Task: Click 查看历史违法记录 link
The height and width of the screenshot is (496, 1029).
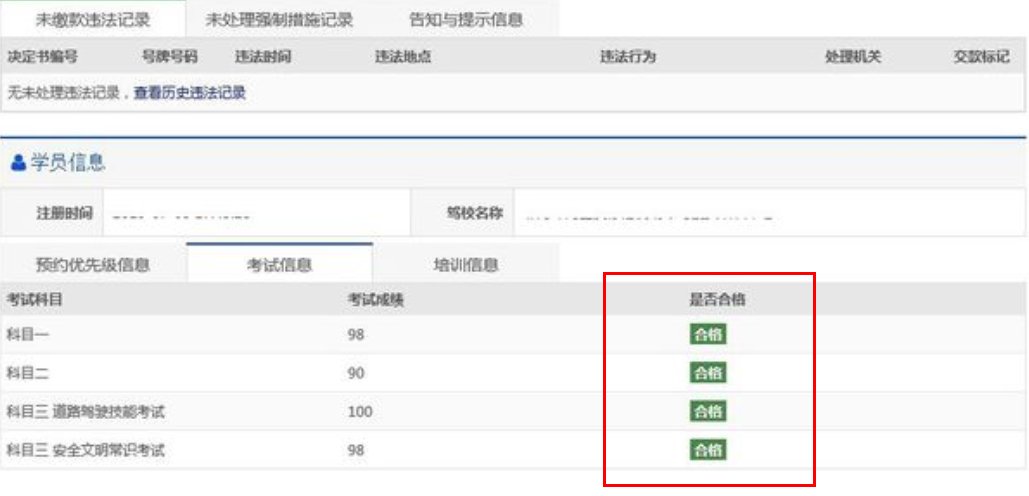Action: click(x=190, y=93)
